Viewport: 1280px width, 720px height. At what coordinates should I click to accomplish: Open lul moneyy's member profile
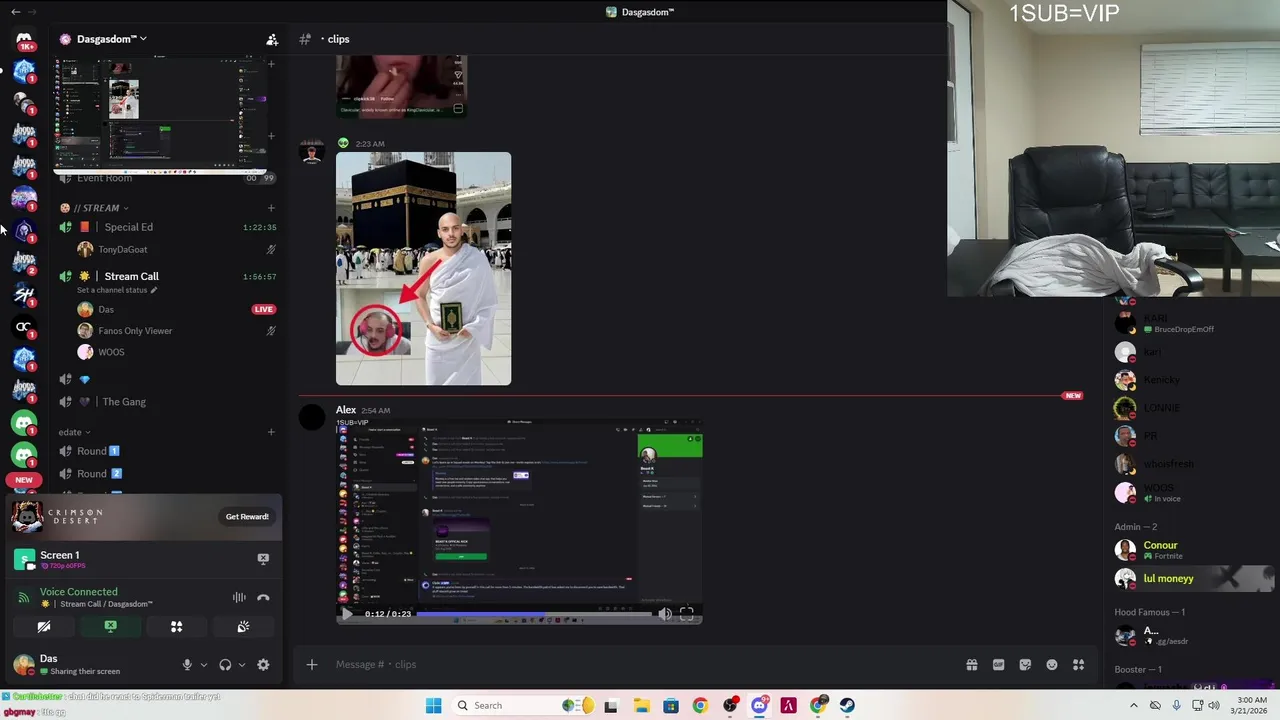click(x=1168, y=578)
